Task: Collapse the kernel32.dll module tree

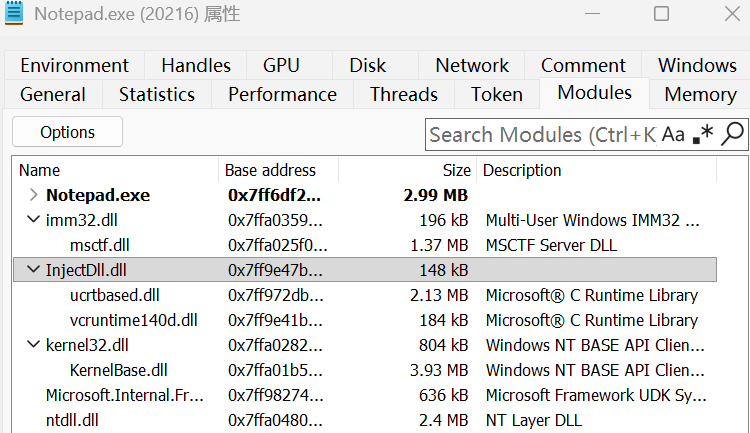Action: pos(34,345)
